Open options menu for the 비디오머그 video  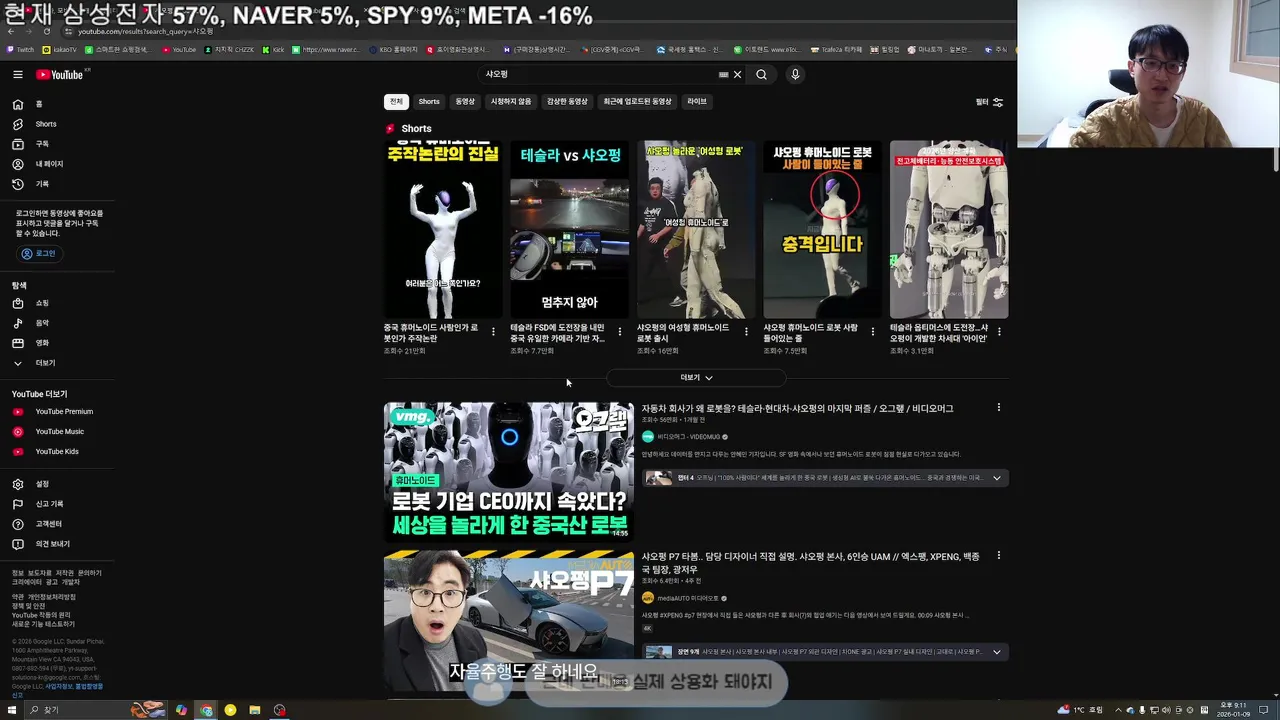tap(998, 408)
